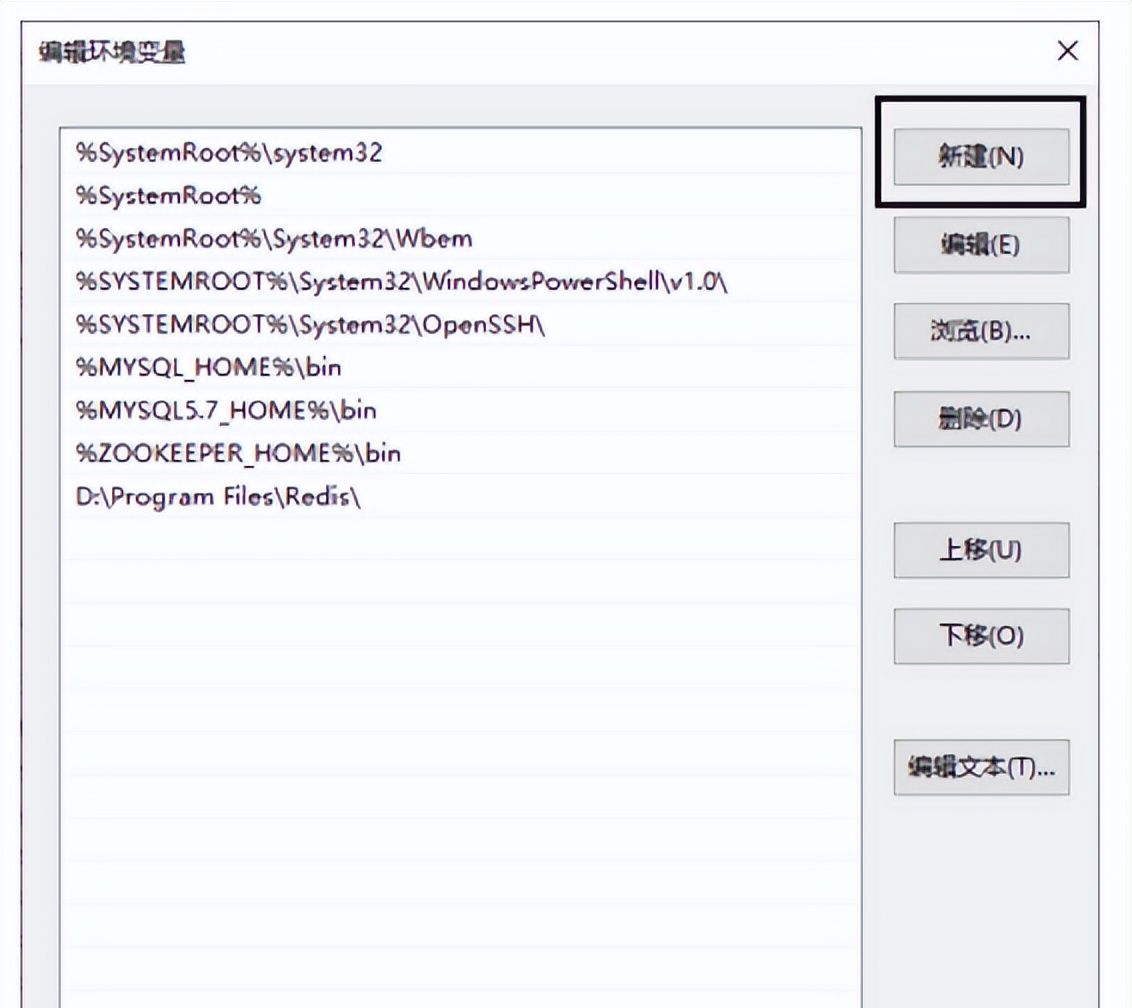The width and height of the screenshot is (1132, 1008).
Task: Choose the %MYSQL5.7_HOME%\bin row
Action: (x=461, y=411)
